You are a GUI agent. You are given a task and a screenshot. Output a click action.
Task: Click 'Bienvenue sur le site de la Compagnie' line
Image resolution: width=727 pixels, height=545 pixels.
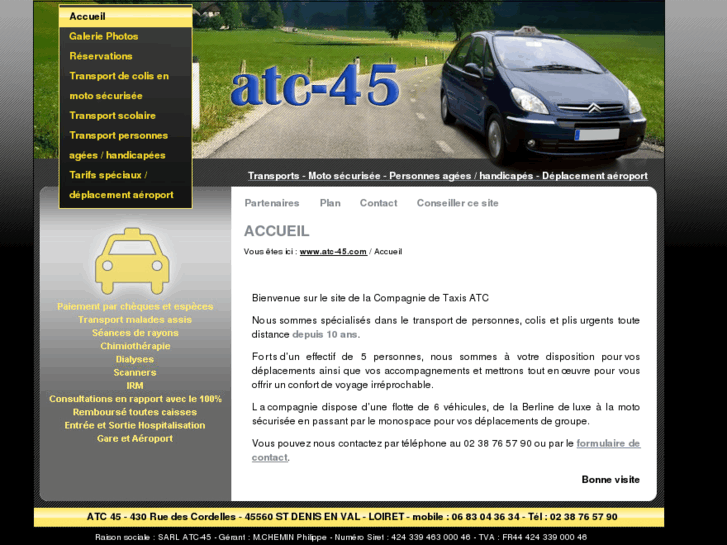pos(370,298)
